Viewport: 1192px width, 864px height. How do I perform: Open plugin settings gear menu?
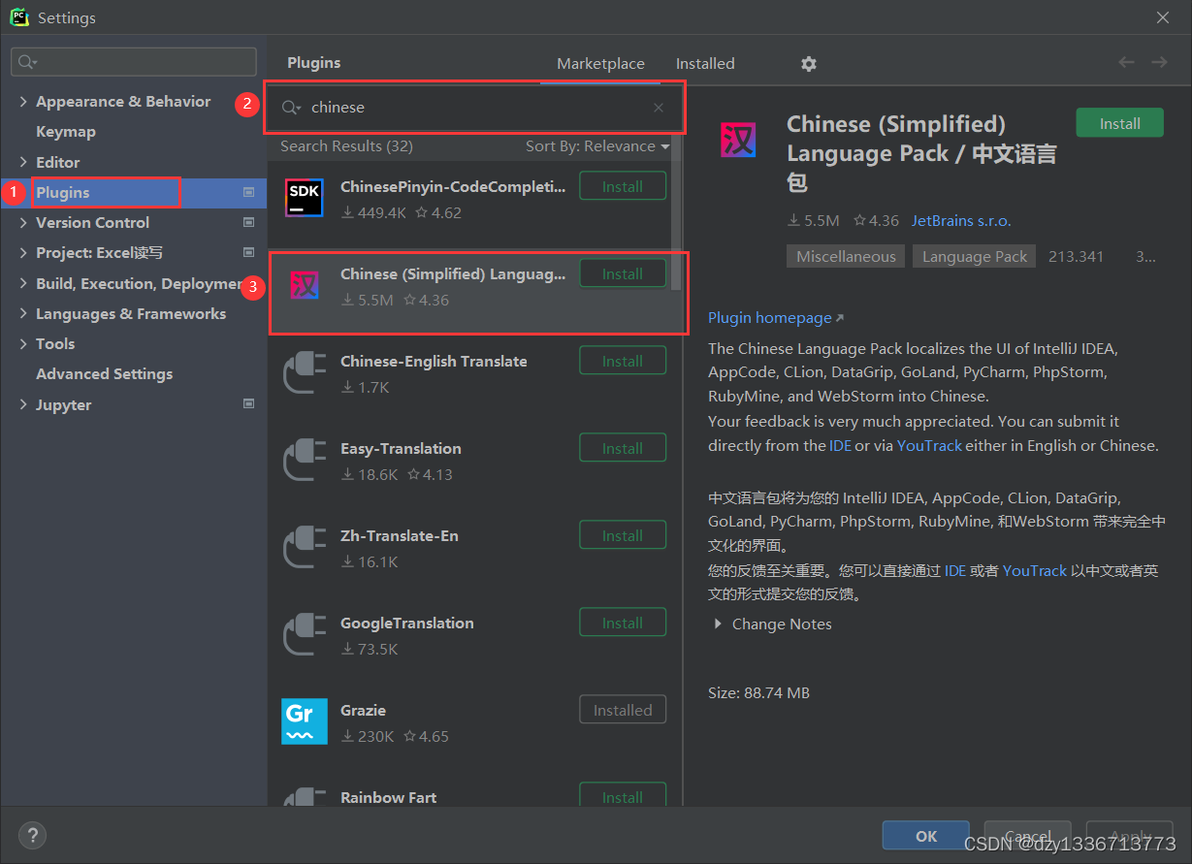coord(808,64)
